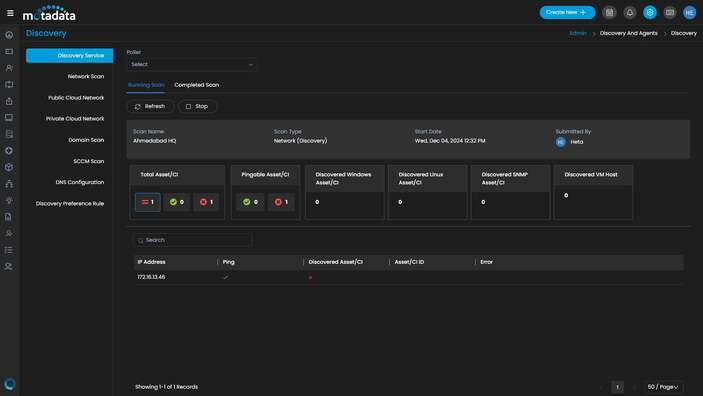Open the checklist tasks icon in sidebar

click(9, 250)
